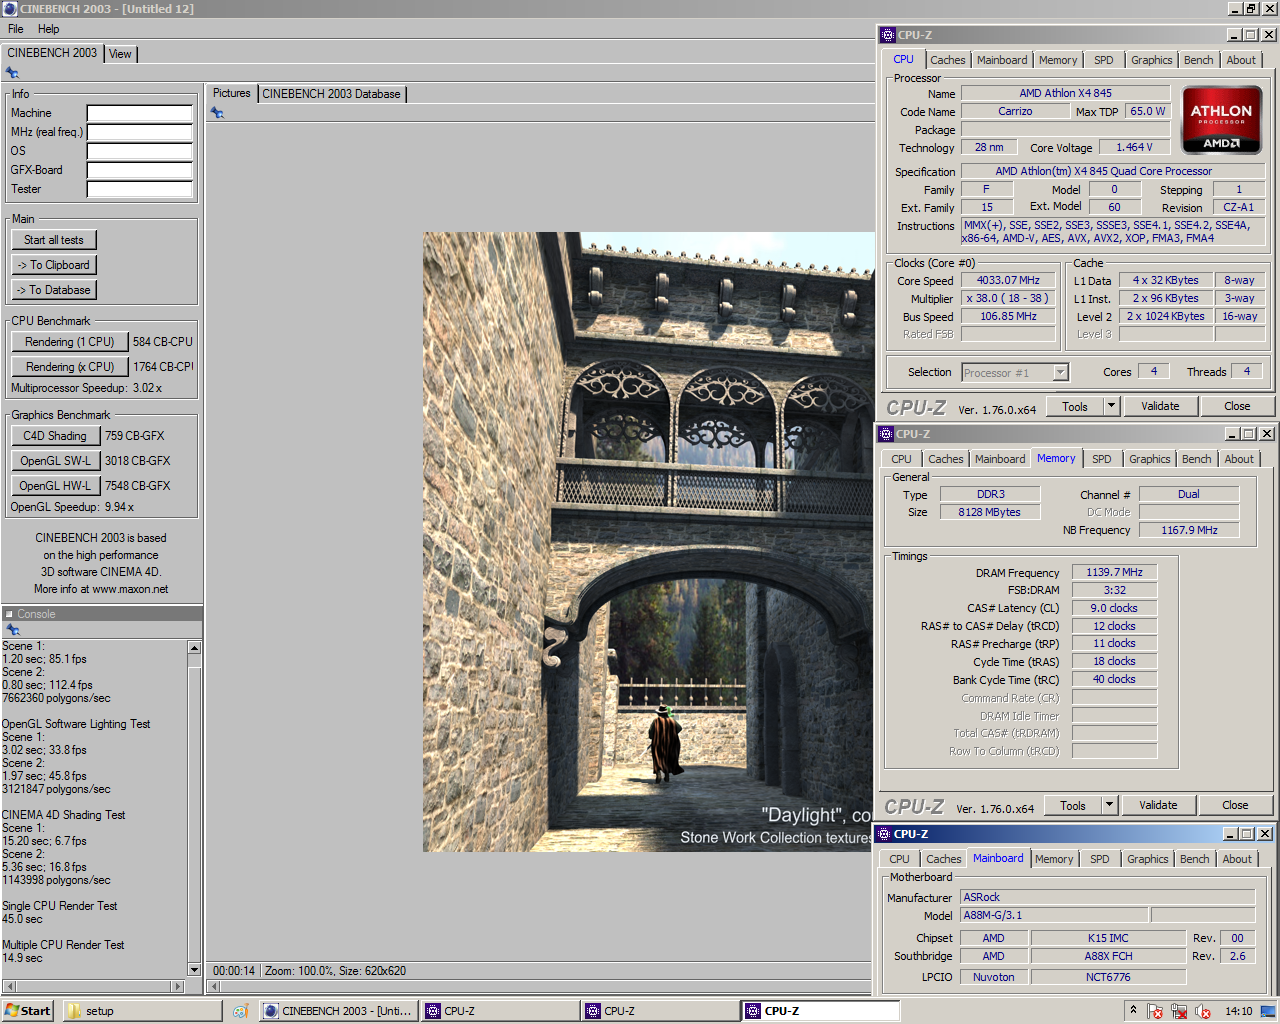
Task: Switch to the CINEBENCH 2003 taskbar button
Action: tap(338, 1011)
